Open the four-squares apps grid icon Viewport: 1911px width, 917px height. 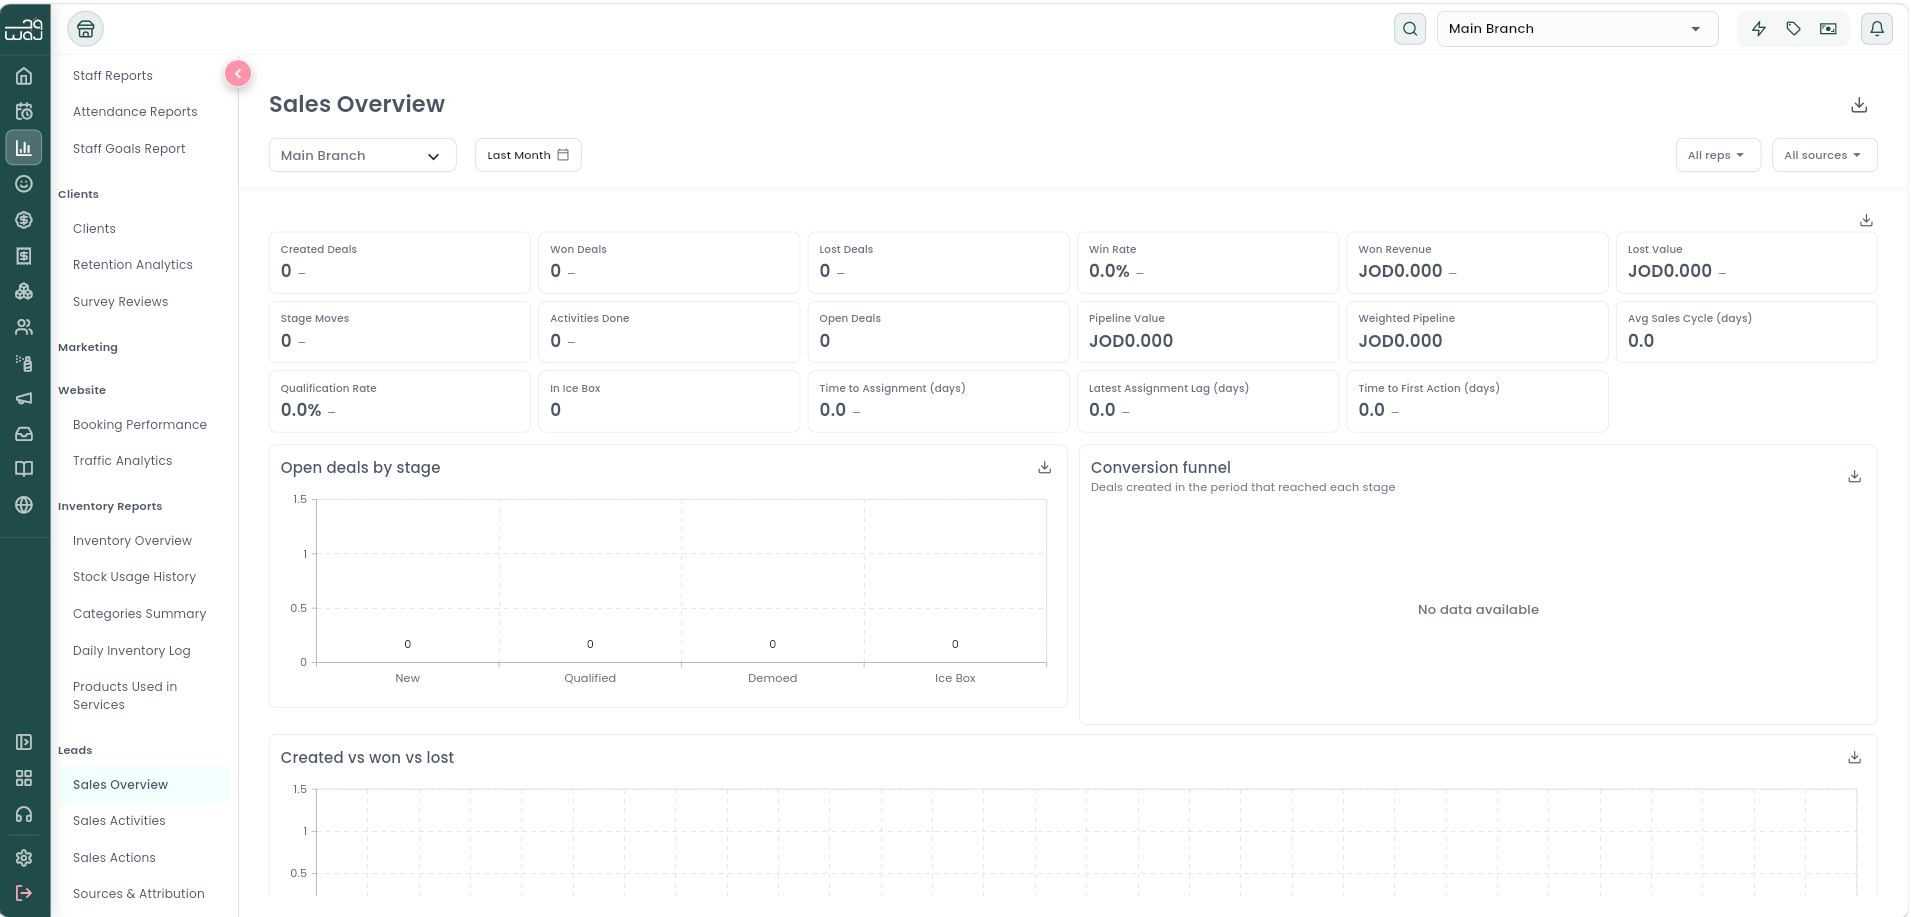click(x=24, y=778)
